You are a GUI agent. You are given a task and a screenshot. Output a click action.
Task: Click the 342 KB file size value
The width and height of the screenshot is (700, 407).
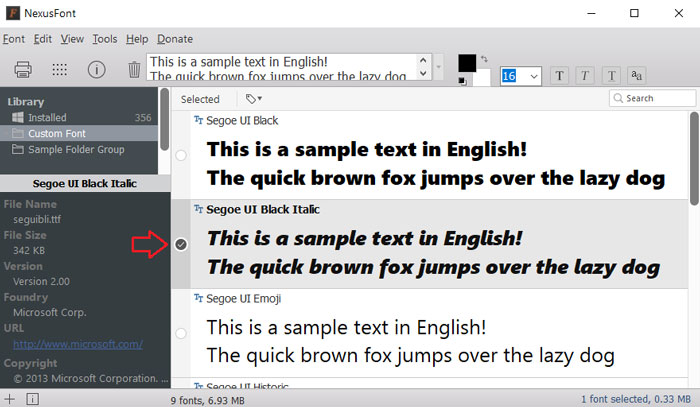point(29,250)
